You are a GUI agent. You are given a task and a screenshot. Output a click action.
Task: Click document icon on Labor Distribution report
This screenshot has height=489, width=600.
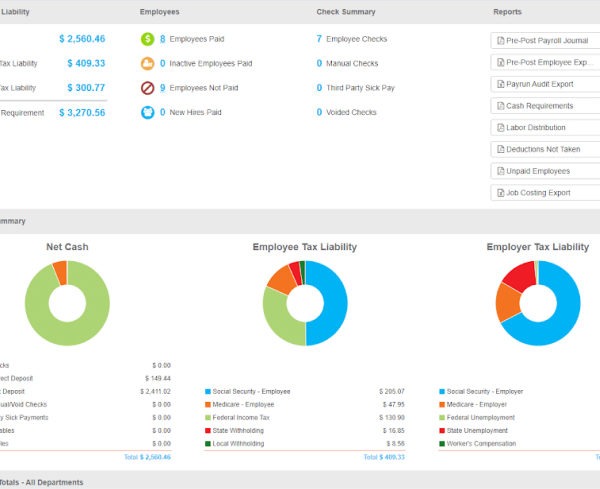(500, 128)
